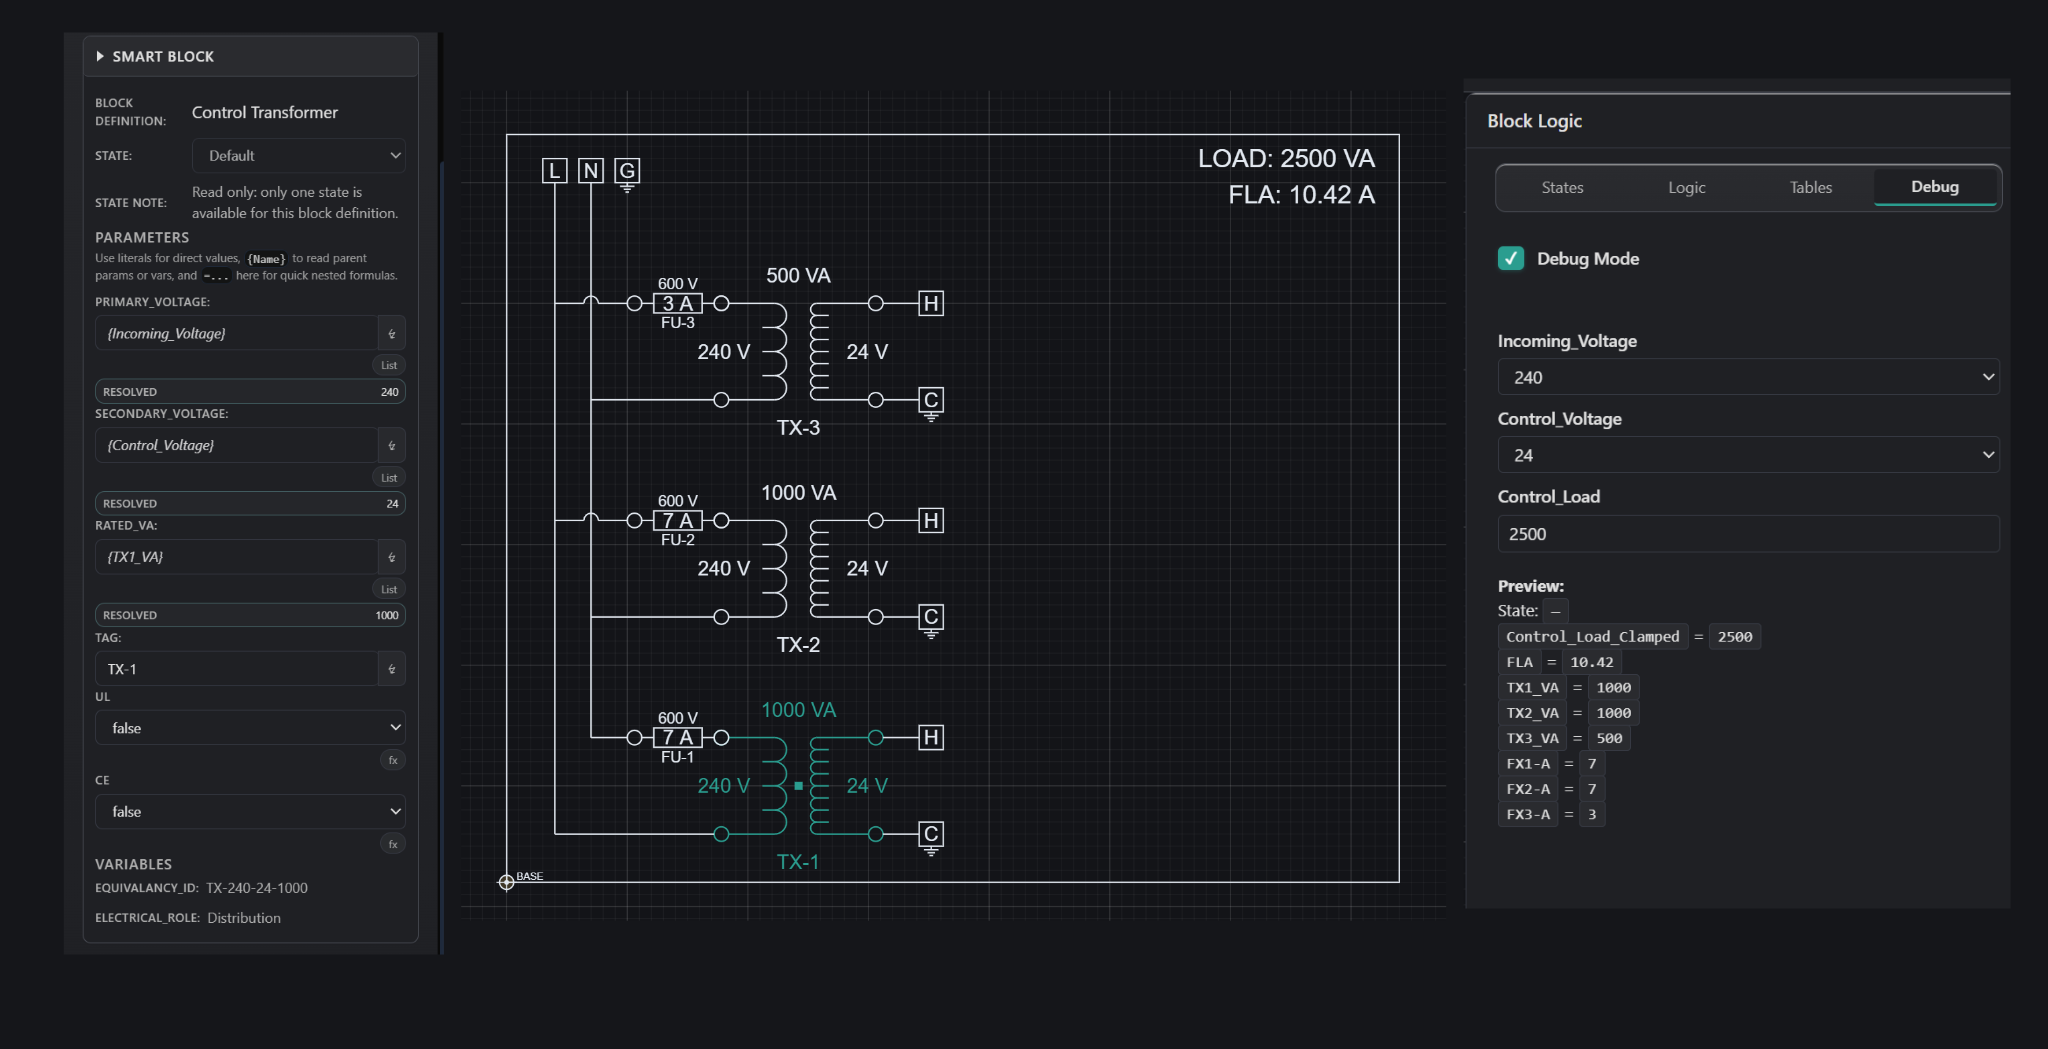The width and height of the screenshot is (2048, 1049).
Task: Switch to the States tab
Action: [1562, 188]
